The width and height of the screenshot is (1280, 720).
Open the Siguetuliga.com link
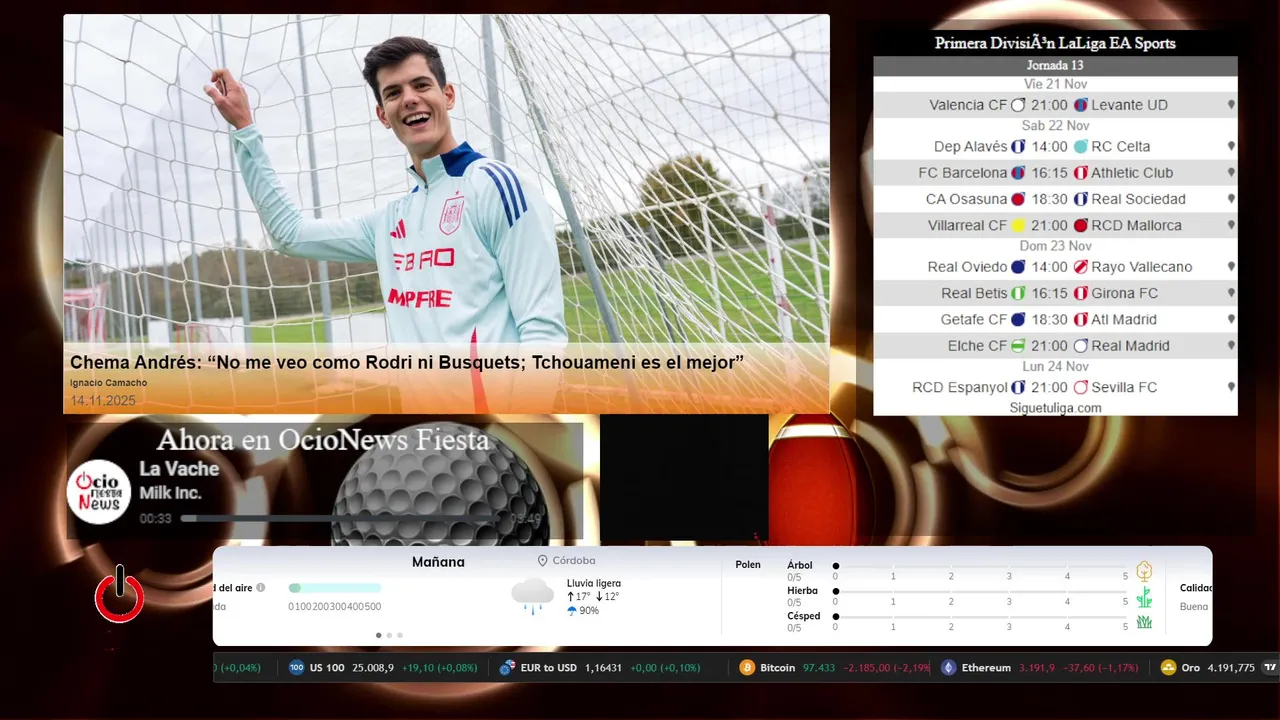(x=1055, y=408)
